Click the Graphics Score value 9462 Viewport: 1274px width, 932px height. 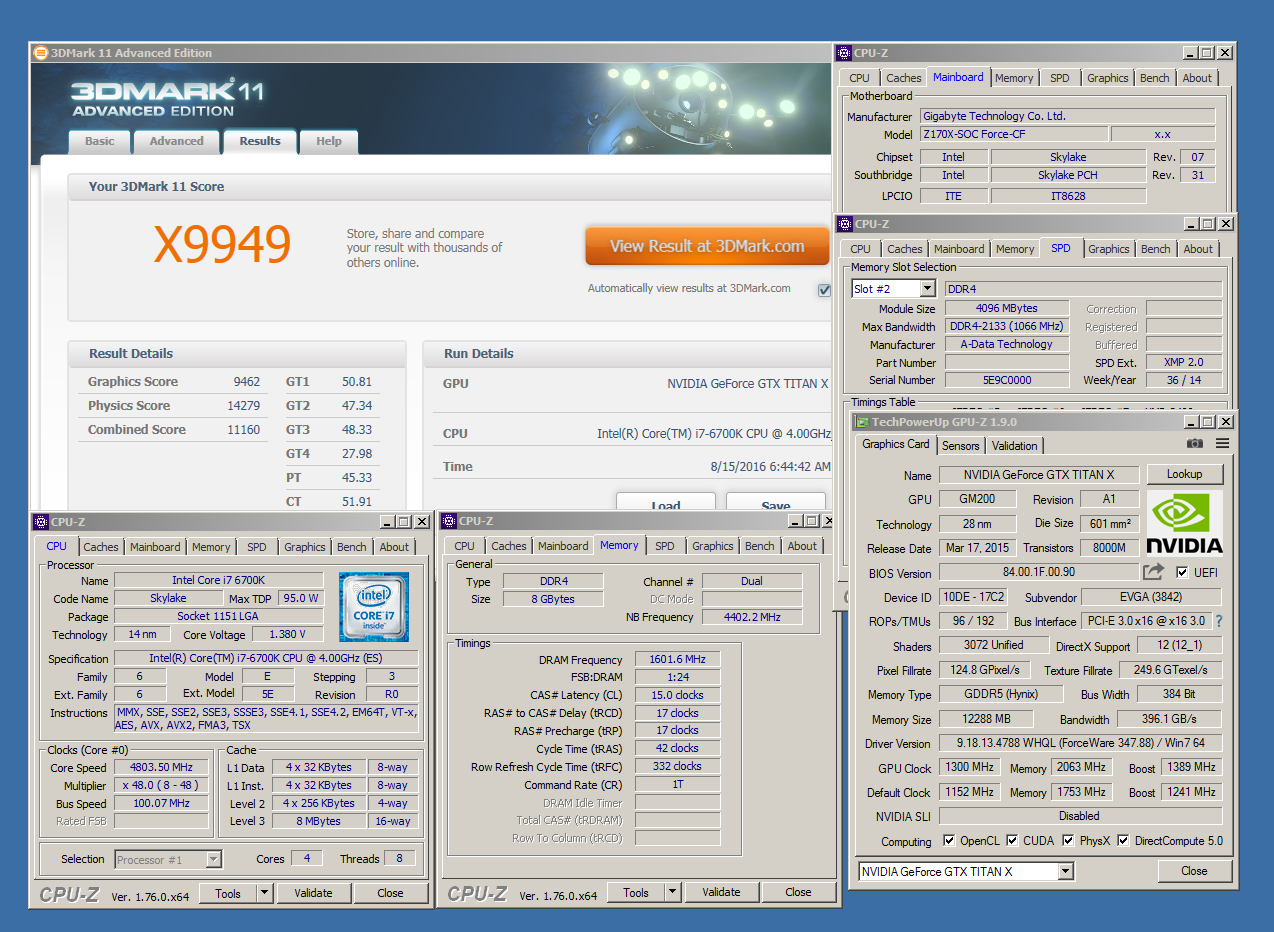[x=246, y=382]
